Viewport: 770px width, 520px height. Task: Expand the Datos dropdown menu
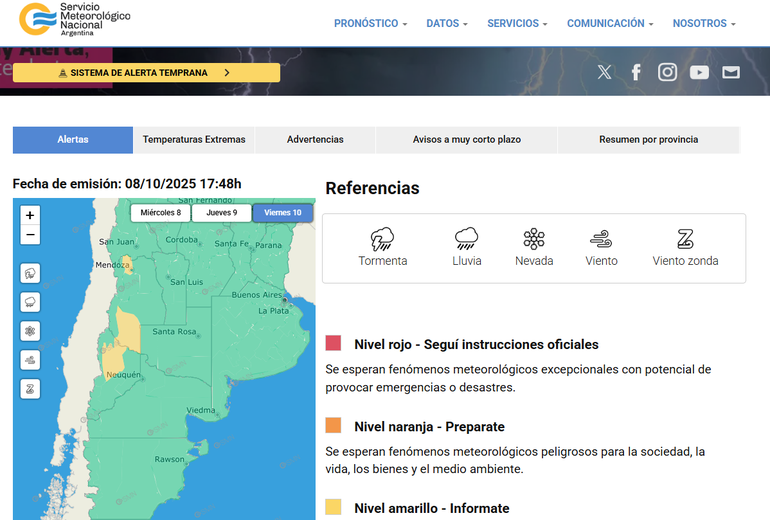coord(447,23)
